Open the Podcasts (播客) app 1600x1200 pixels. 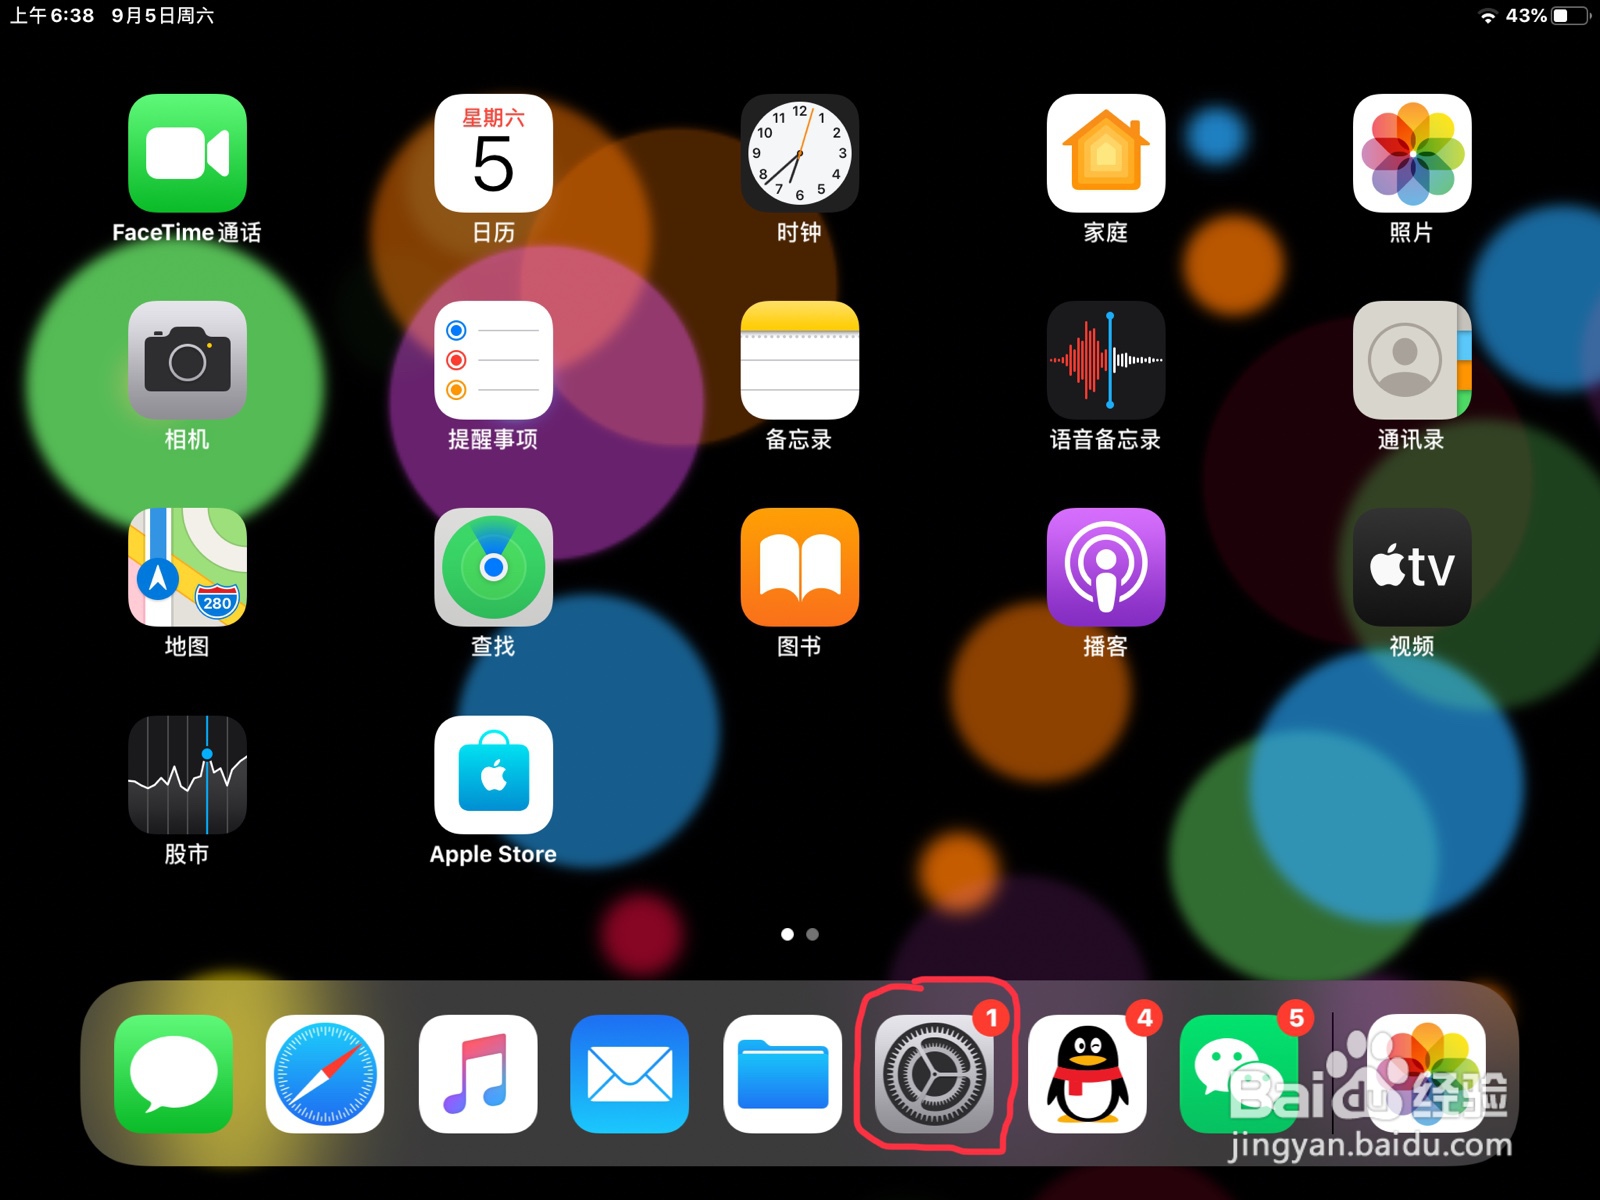tap(1105, 567)
